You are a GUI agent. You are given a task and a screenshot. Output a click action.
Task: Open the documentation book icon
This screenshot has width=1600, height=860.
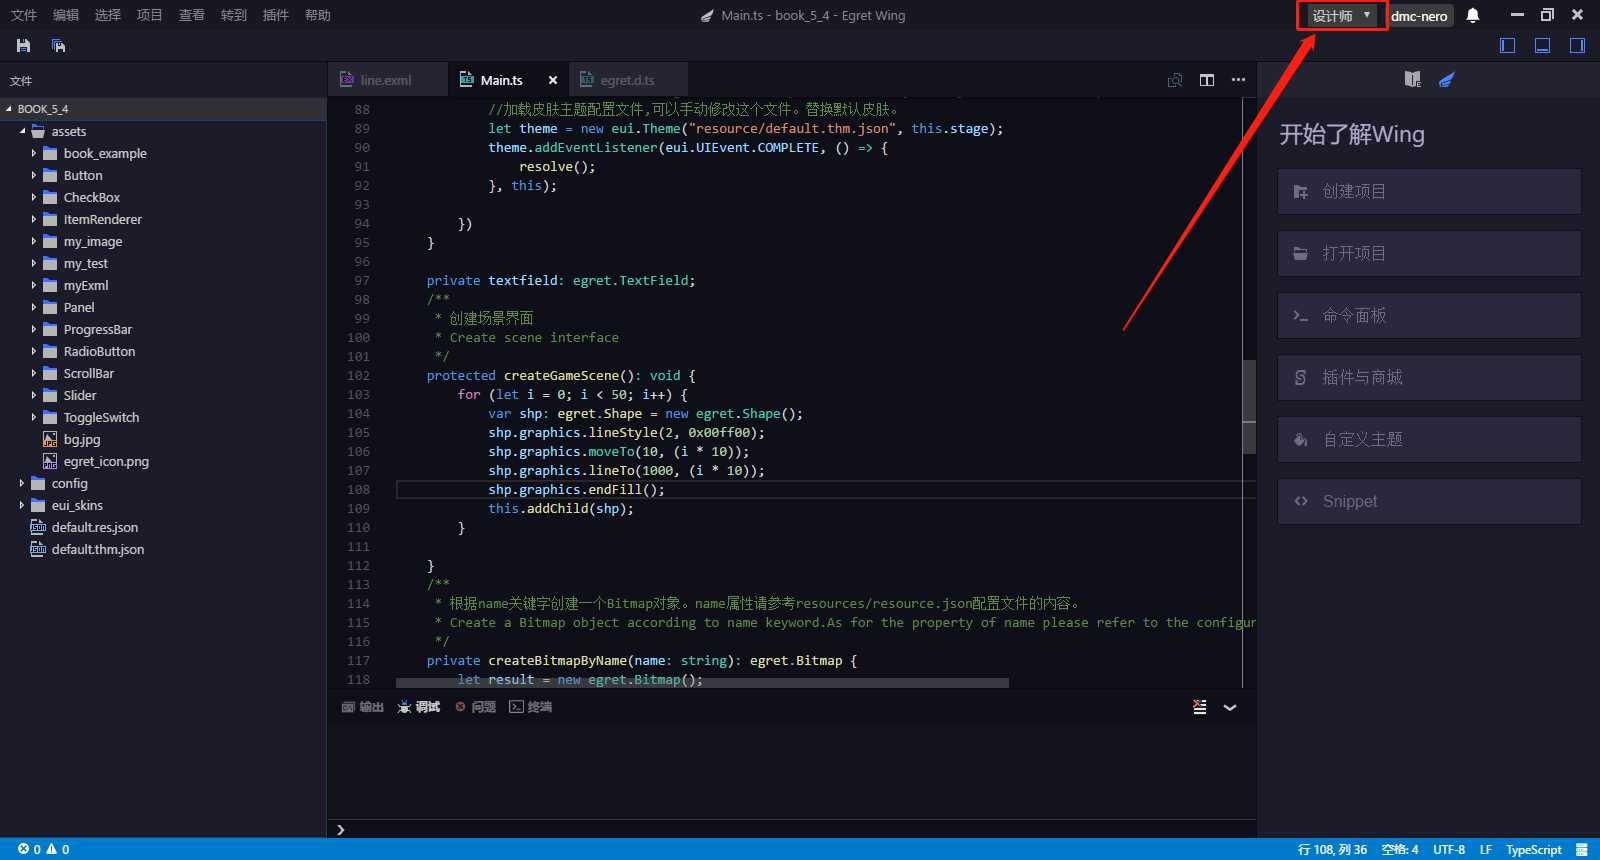(1412, 79)
